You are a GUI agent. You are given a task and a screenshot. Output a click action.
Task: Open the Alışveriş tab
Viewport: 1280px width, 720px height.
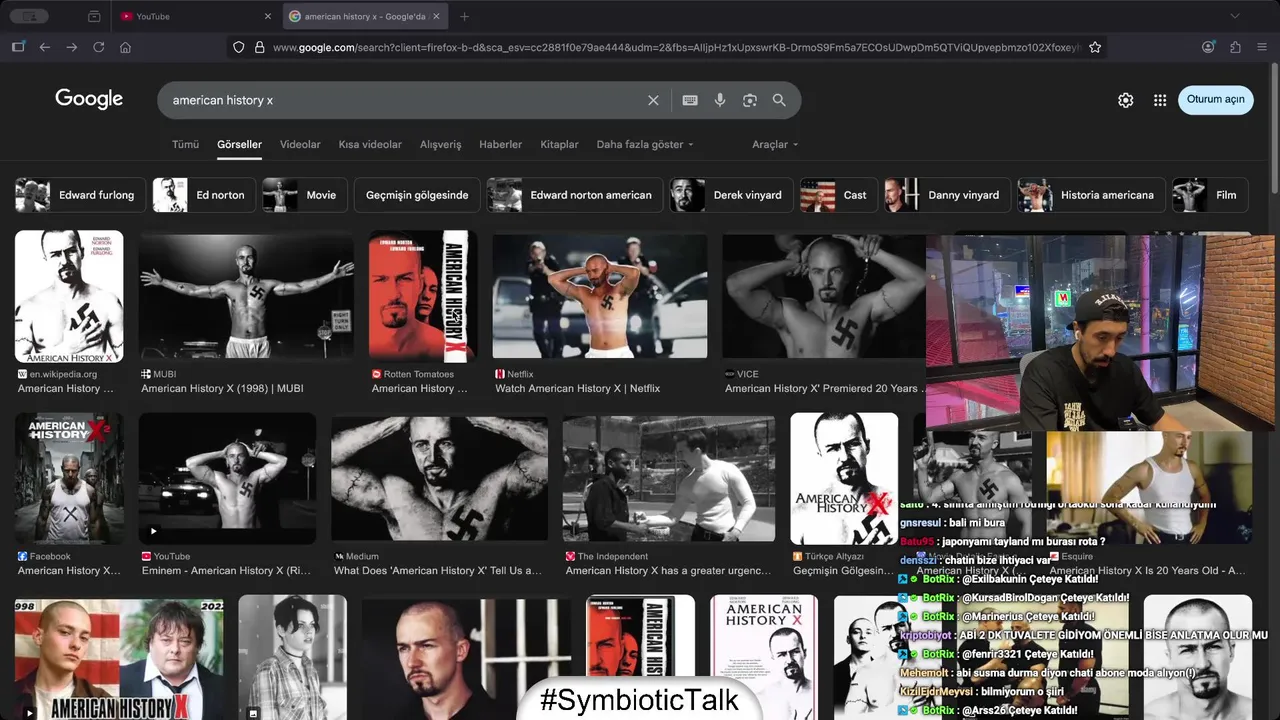440,144
